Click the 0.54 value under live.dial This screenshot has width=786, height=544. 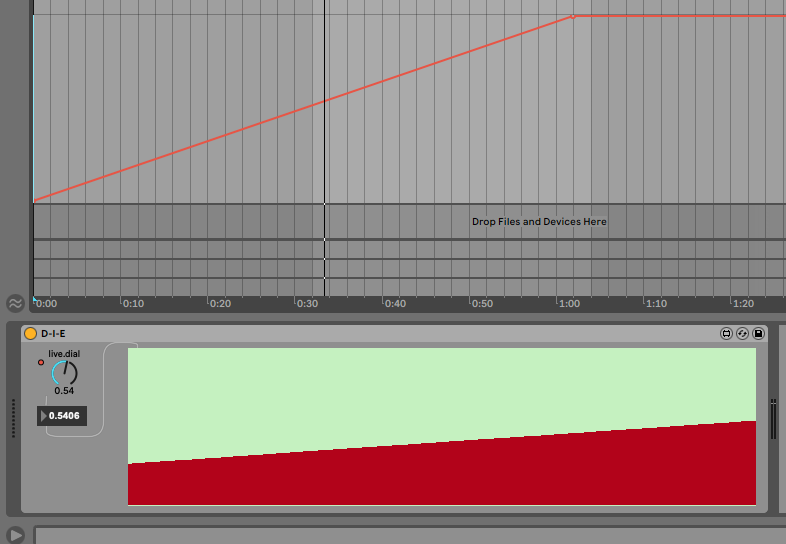tap(64, 391)
